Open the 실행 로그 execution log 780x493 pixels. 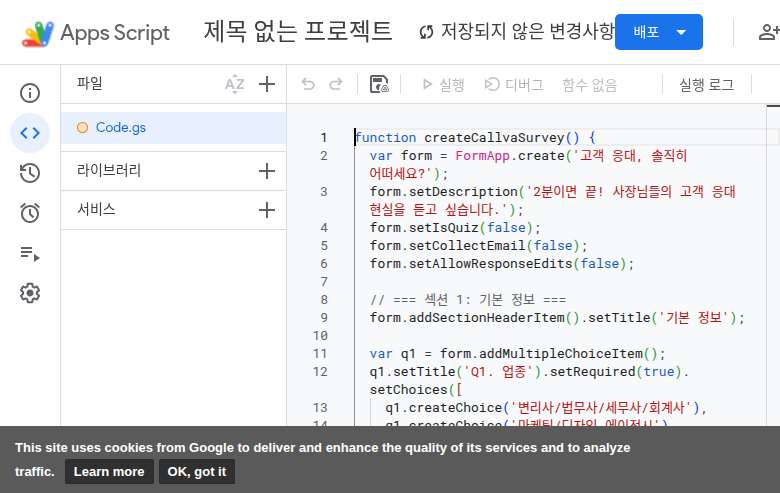[706, 85]
